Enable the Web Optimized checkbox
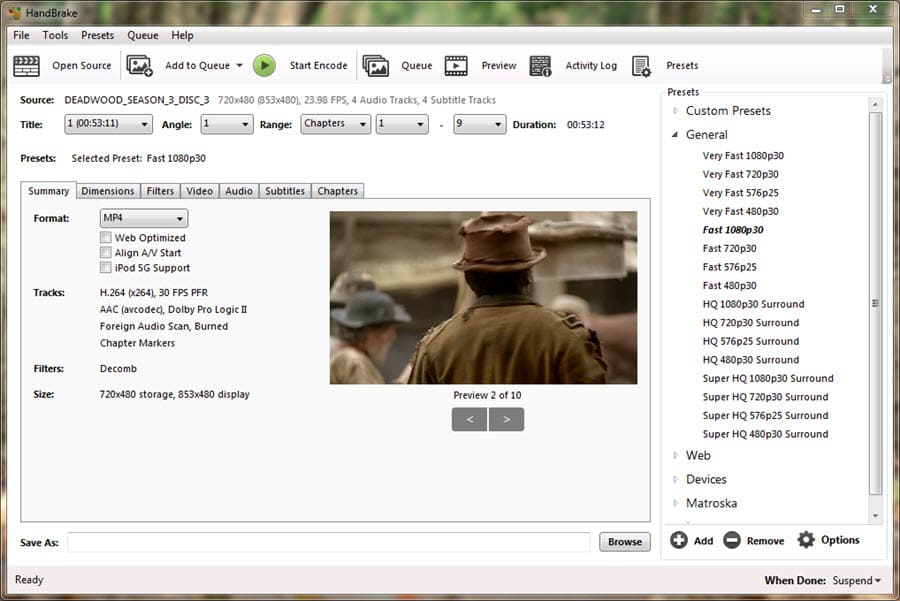This screenshot has height=601, width=900. [x=106, y=237]
